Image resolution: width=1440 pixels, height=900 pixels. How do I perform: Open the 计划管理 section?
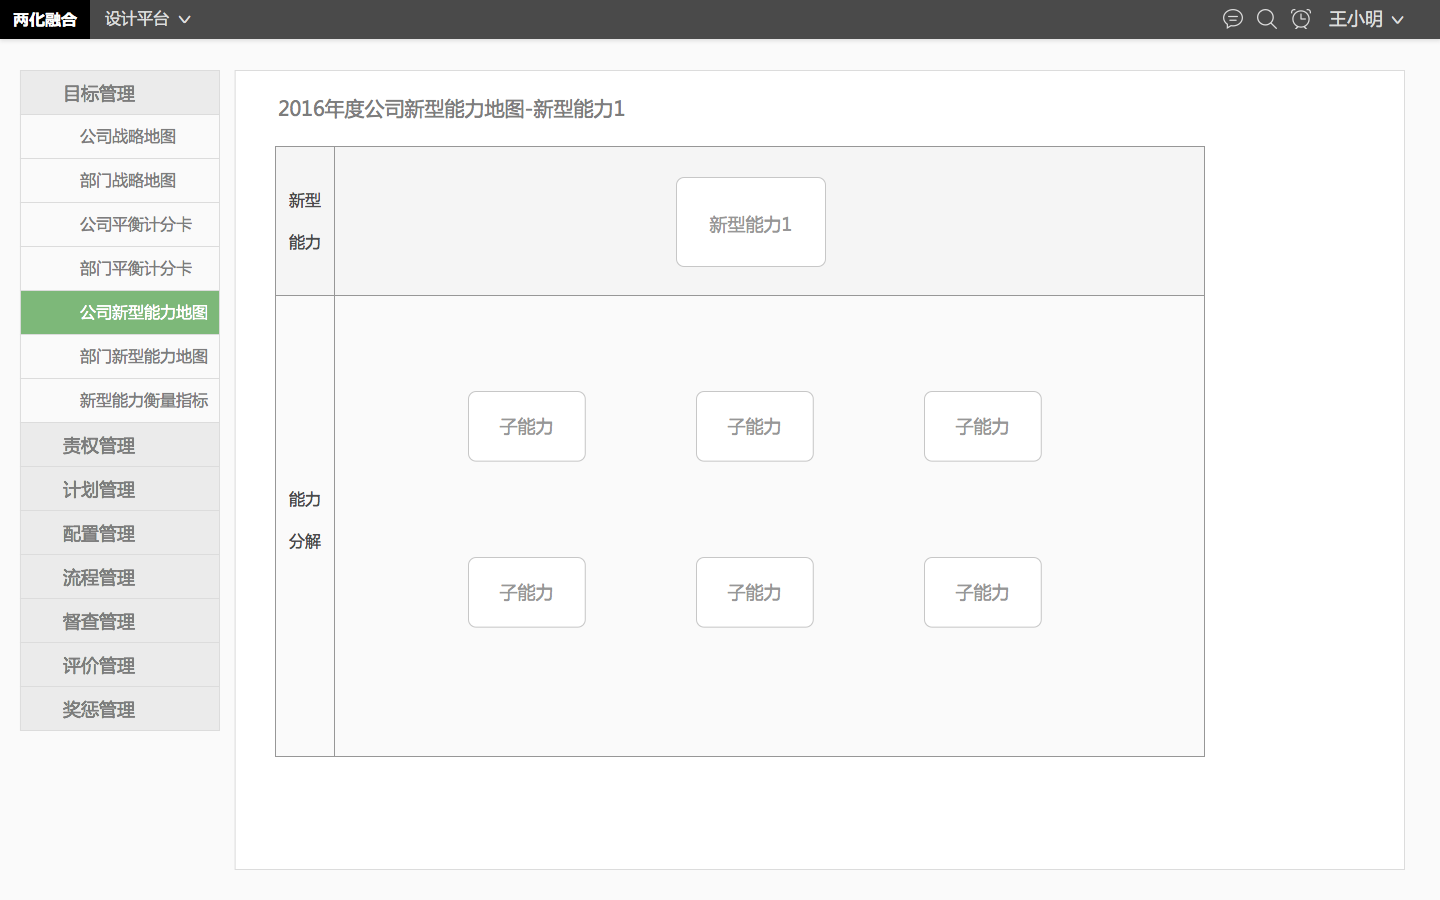pos(119,488)
